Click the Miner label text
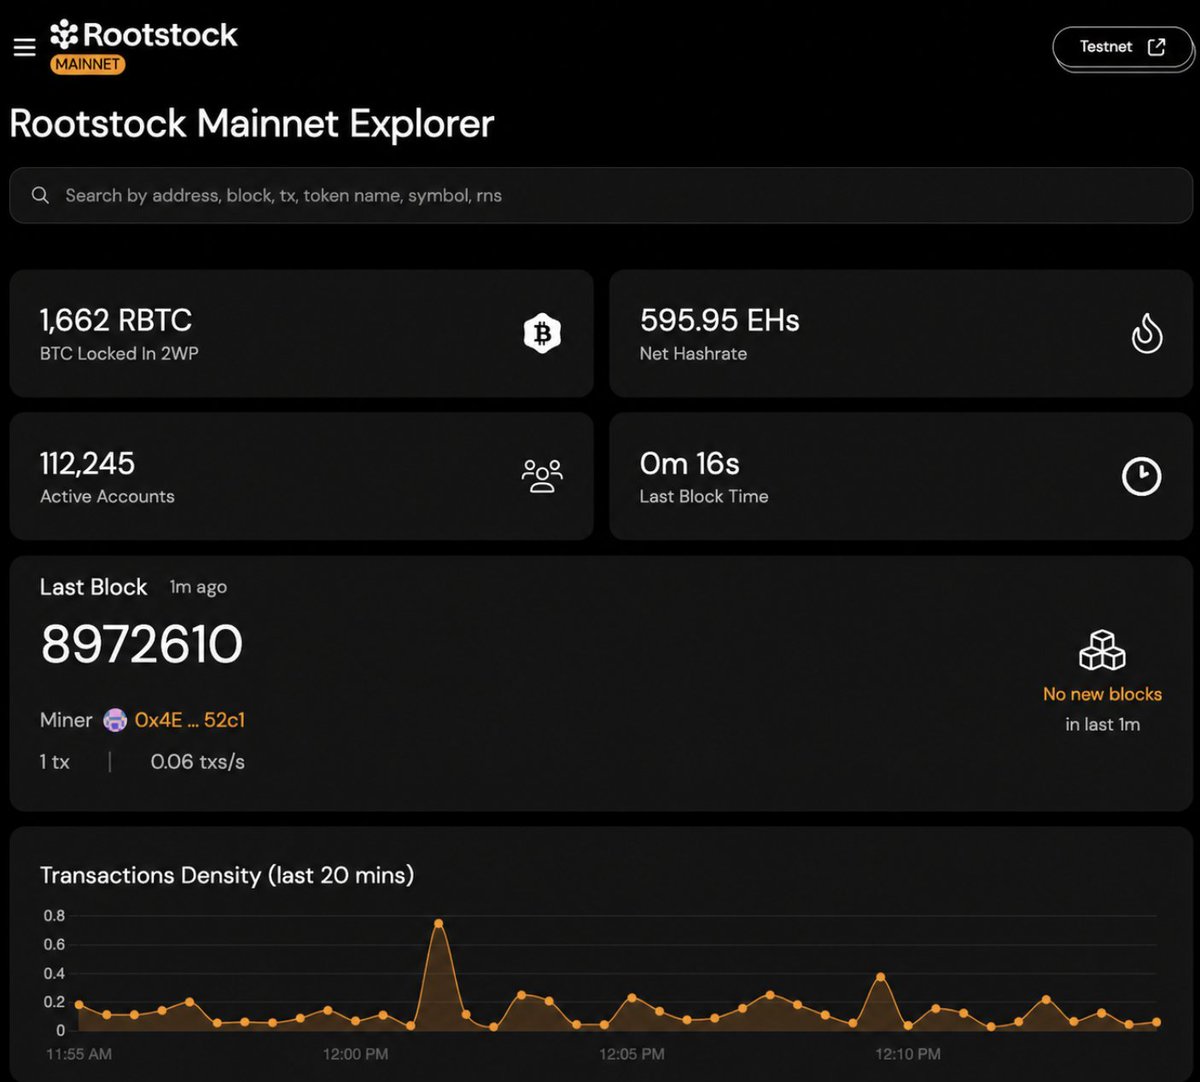Viewport: 1200px width, 1082px height. [66, 720]
